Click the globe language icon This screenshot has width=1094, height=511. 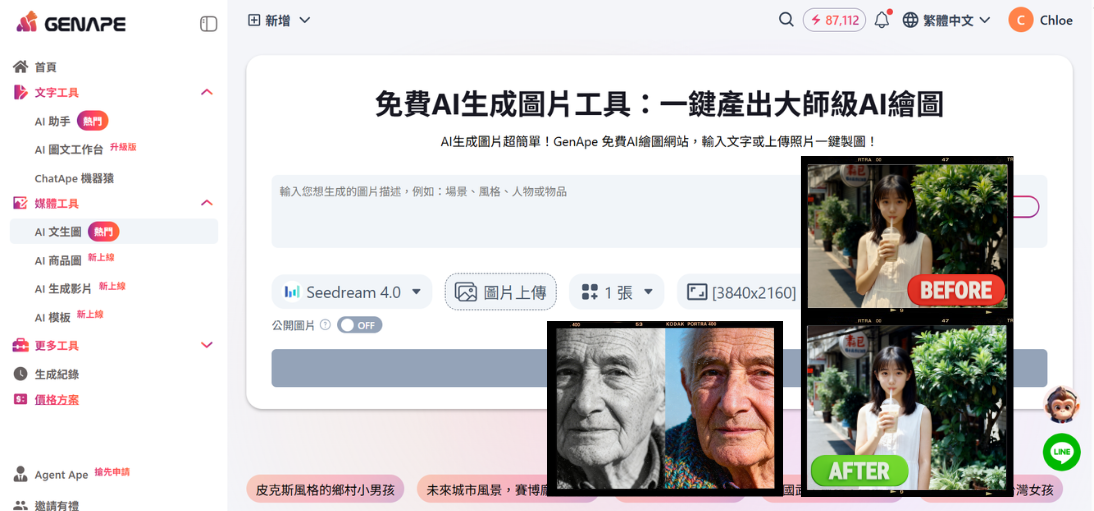click(x=910, y=20)
